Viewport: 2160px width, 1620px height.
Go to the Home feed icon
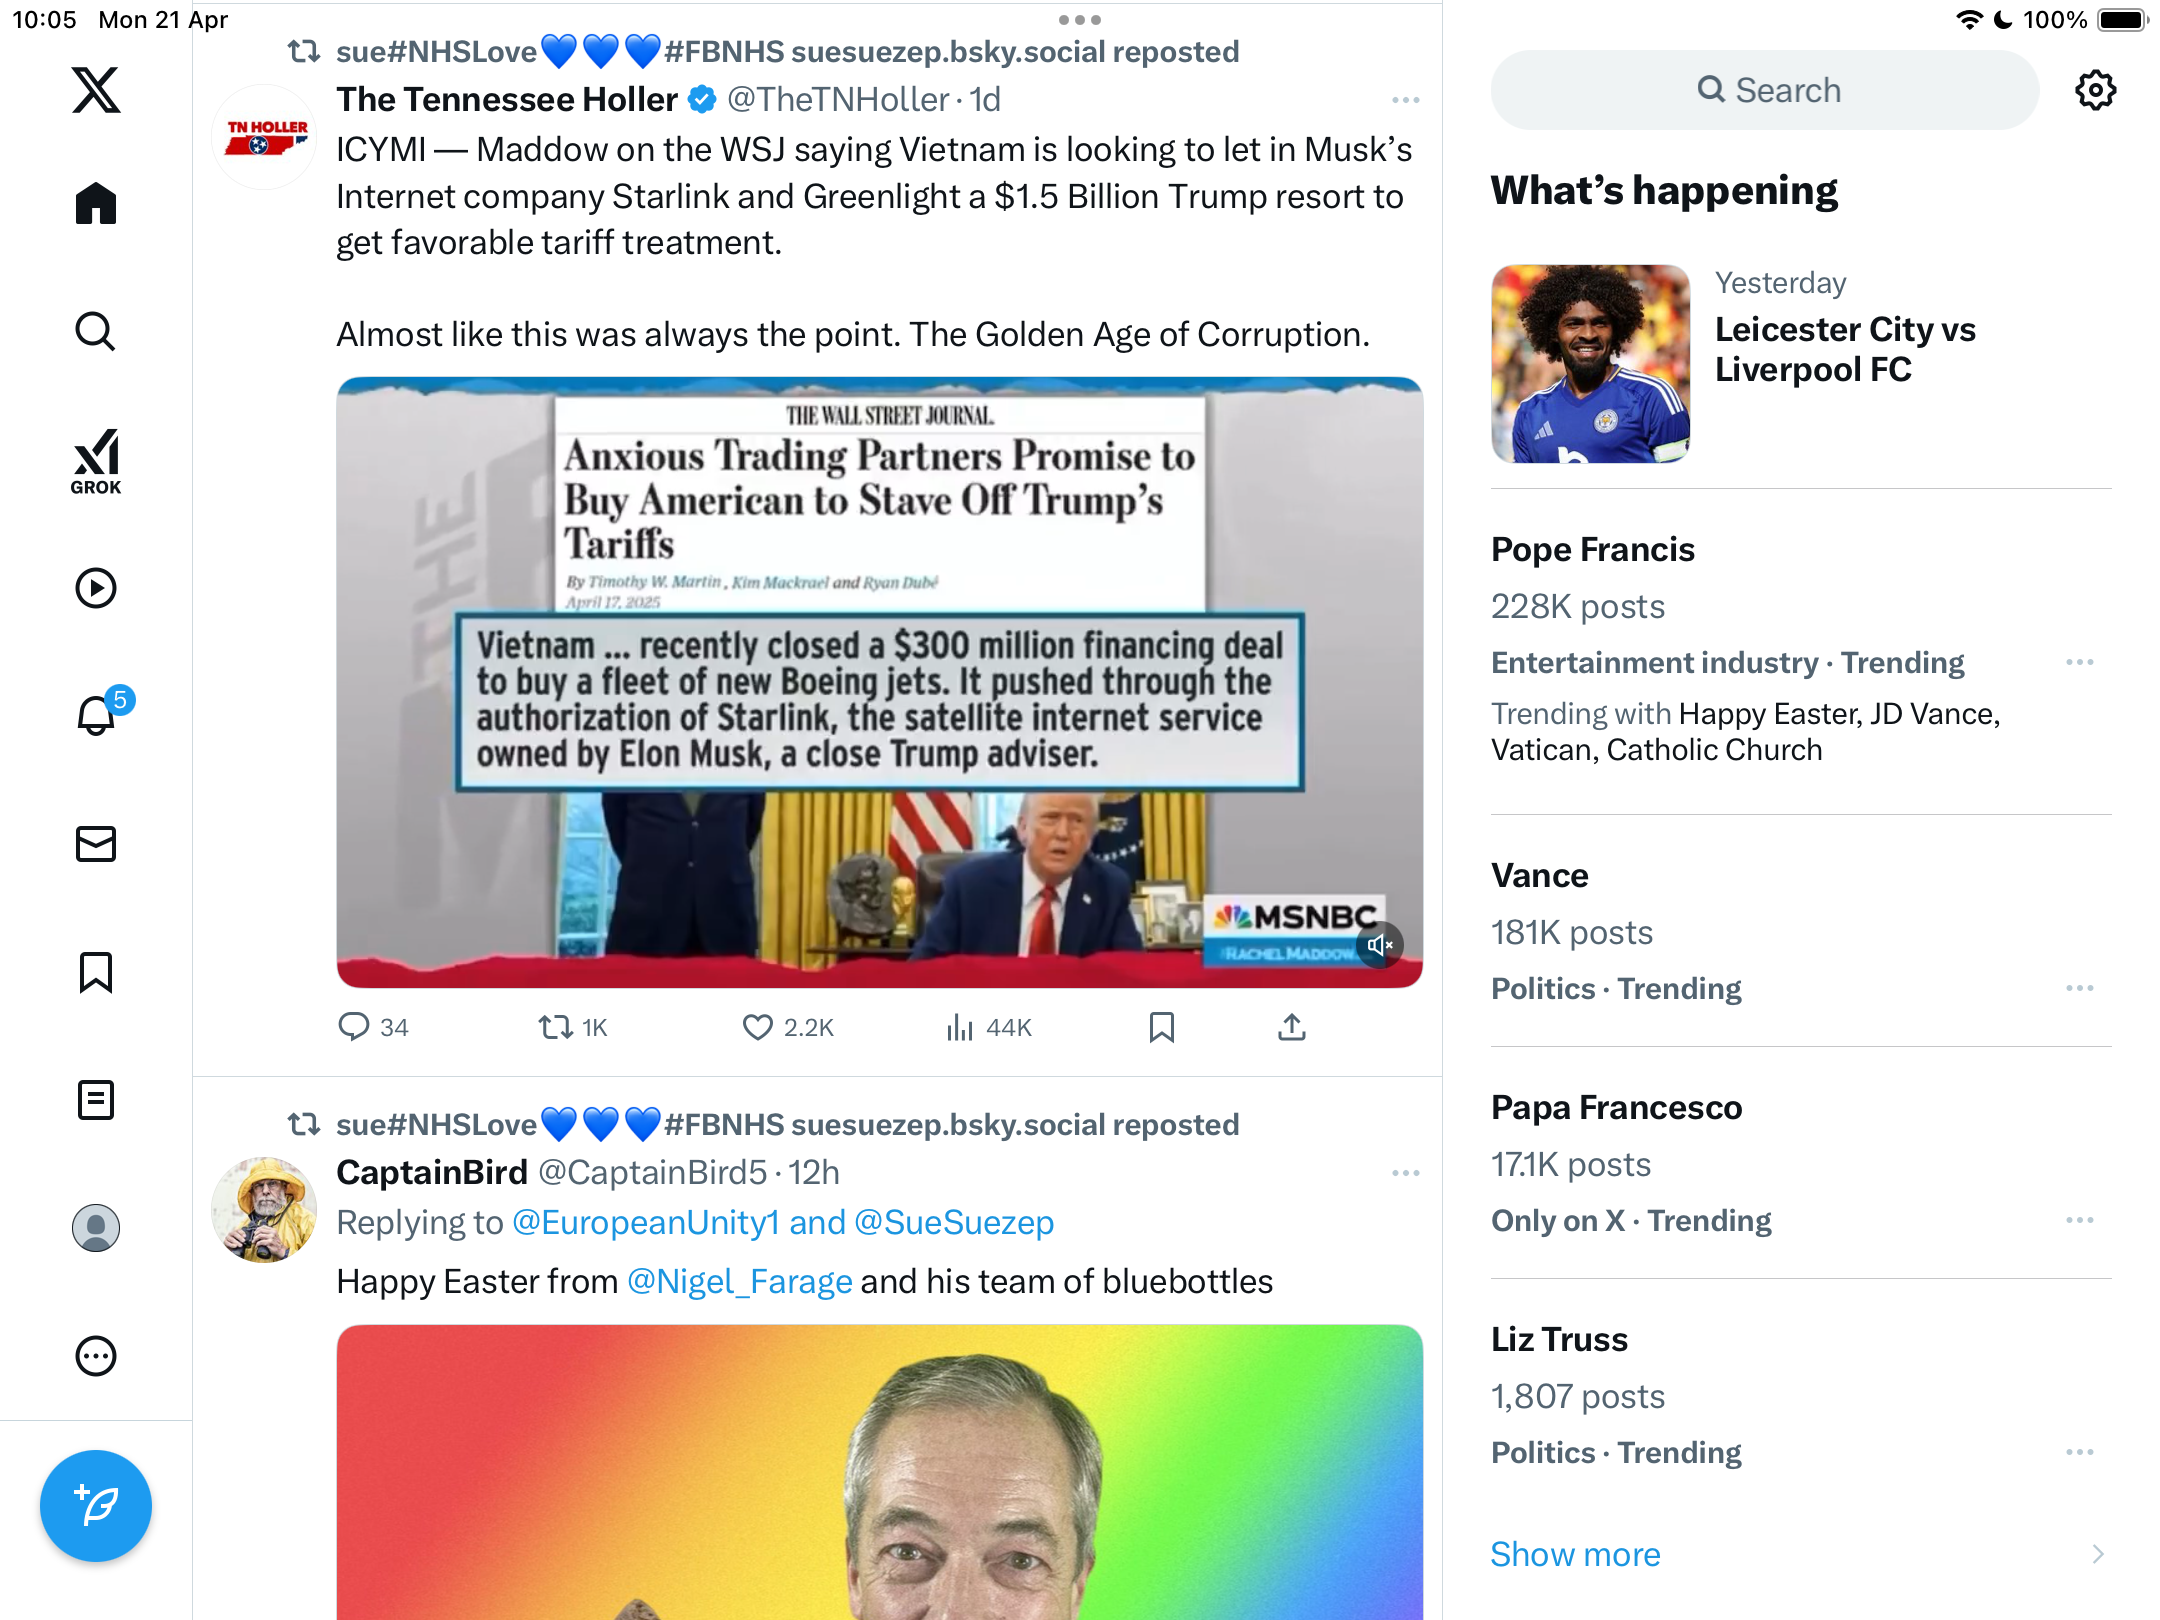click(x=96, y=203)
